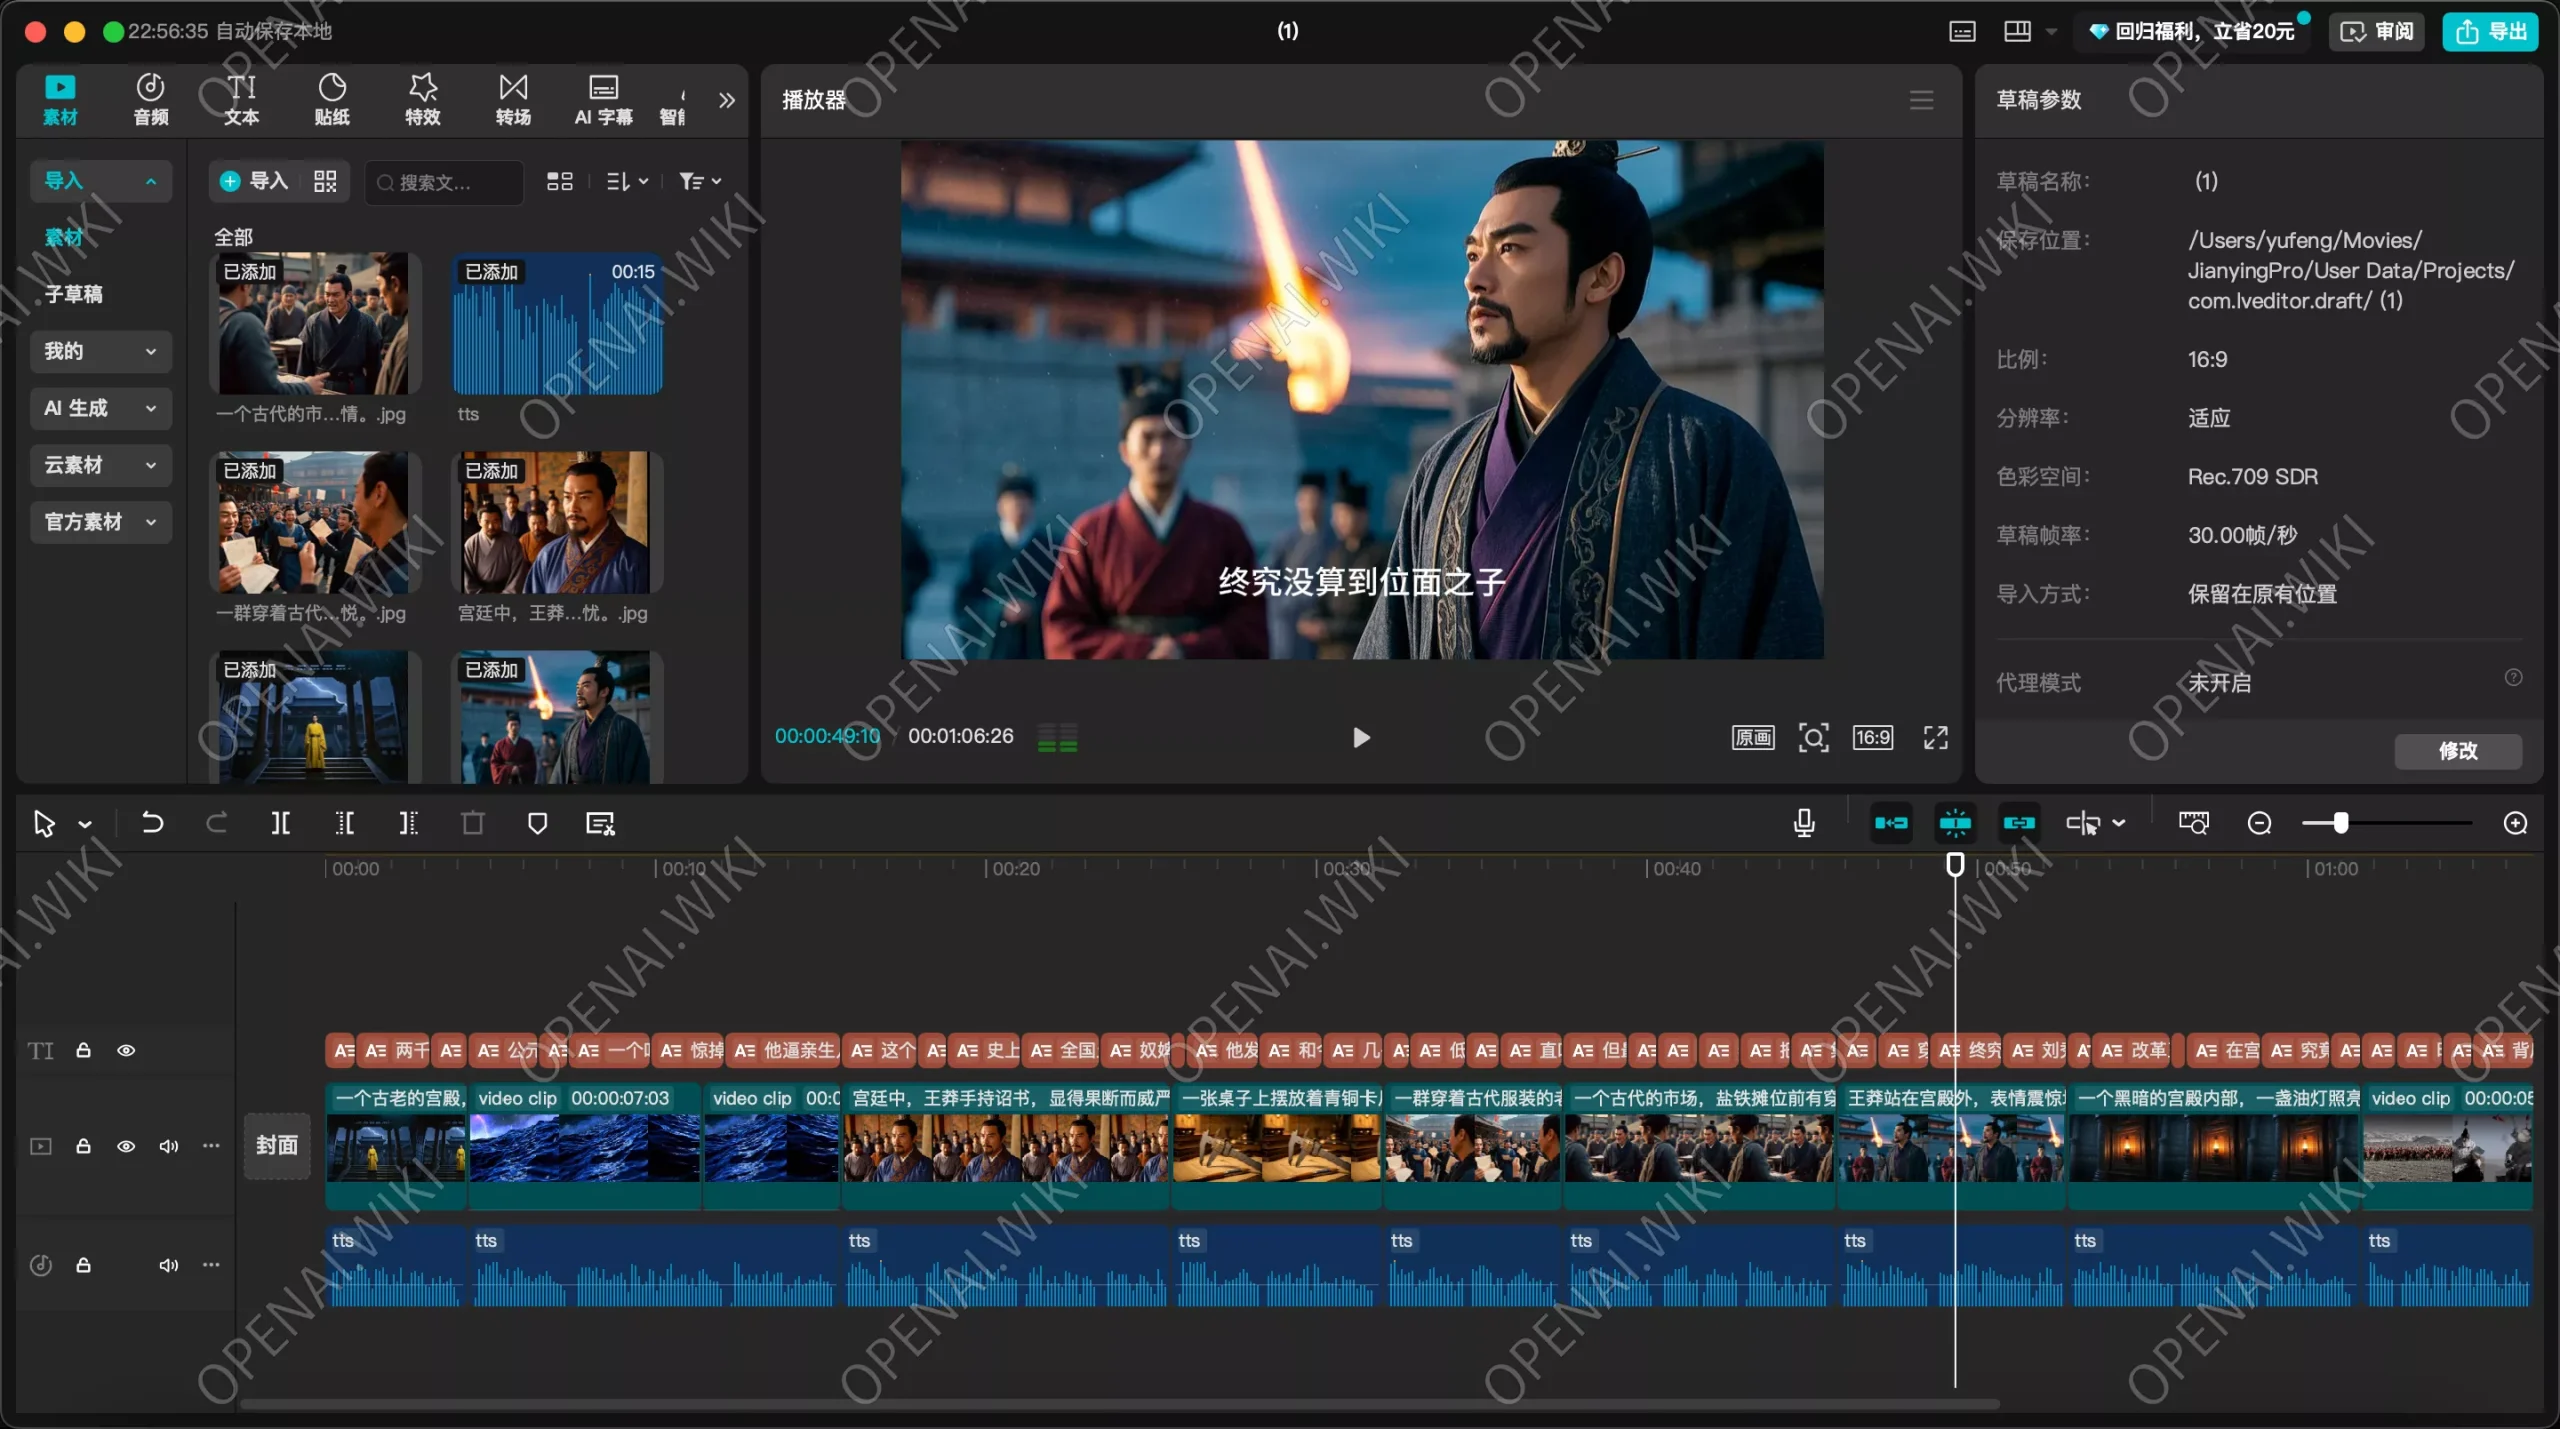The height and width of the screenshot is (1429, 2560).
Task: Zoom in the timeline with plus icon
Action: (x=2515, y=823)
